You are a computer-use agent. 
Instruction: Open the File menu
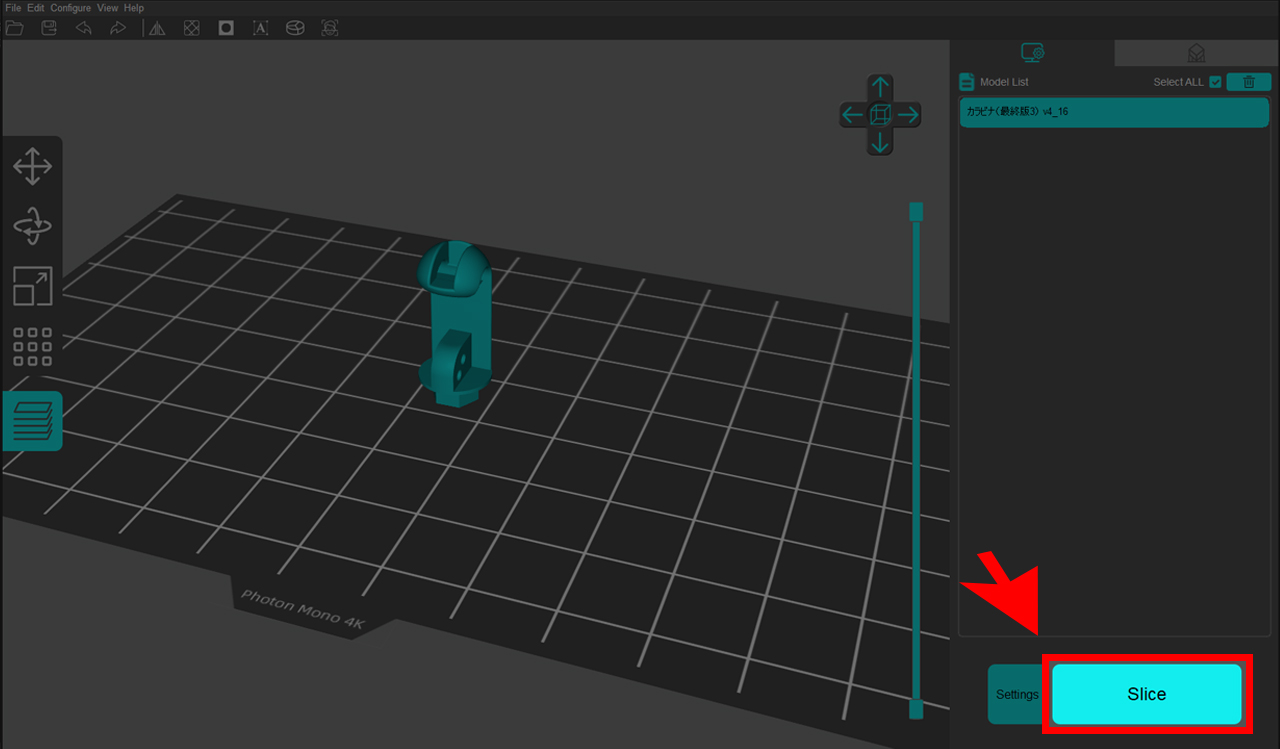(x=13, y=8)
